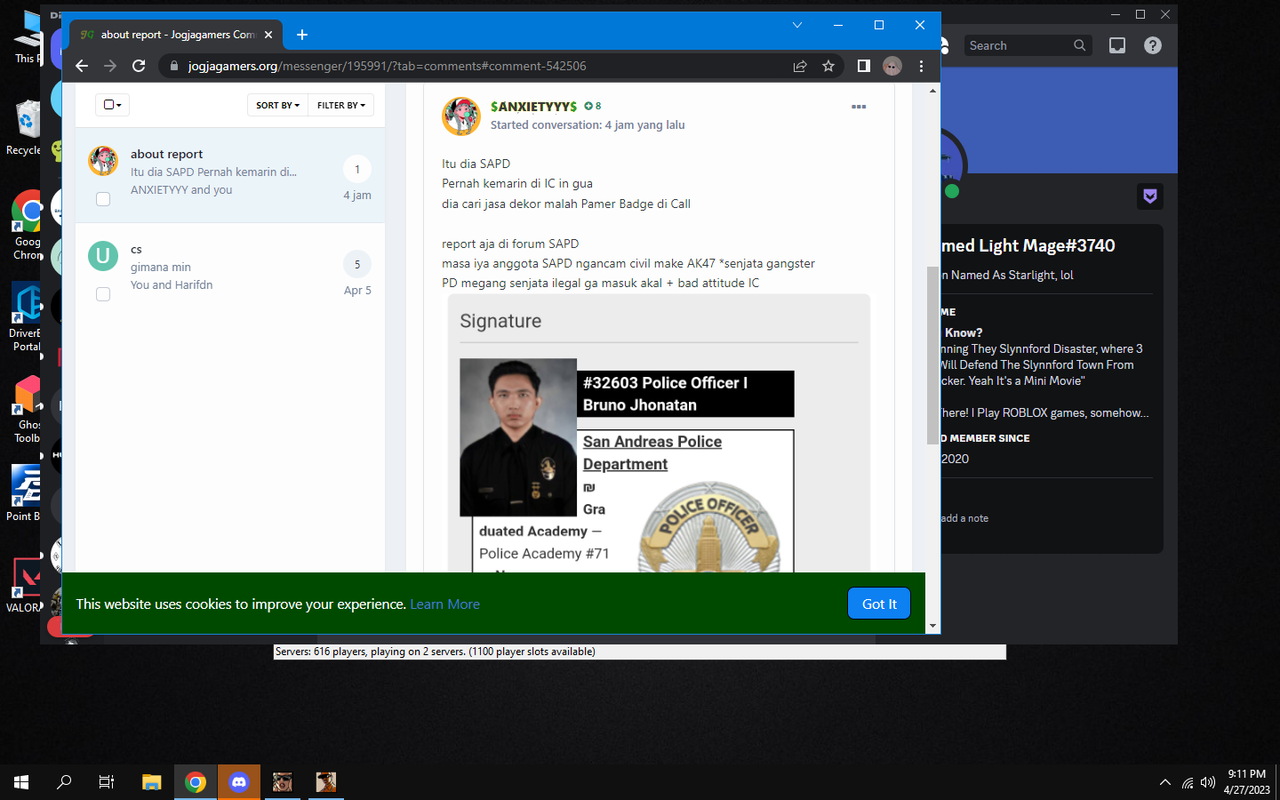Open tab search chevron in Chrome
The width and height of the screenshot is (1280, 800).
tap(797, 25)
